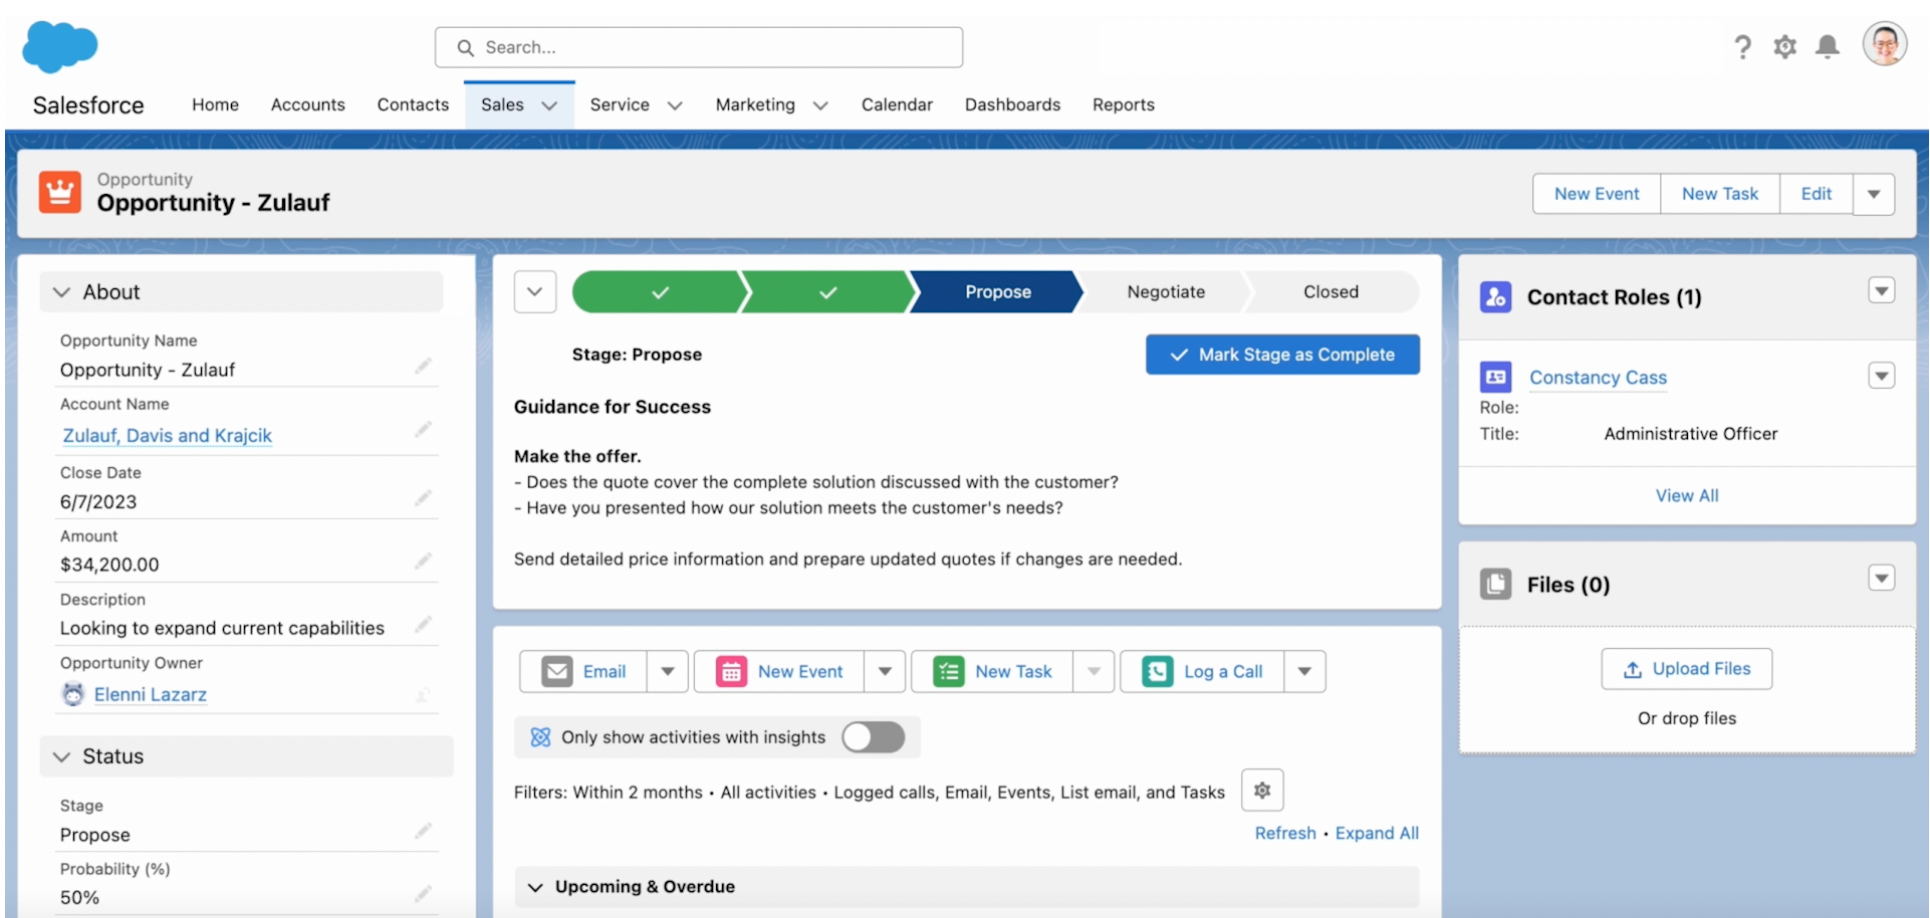Image resolution: width=1930 pixels, height=918 pixels.
Task: Go to the Dashboards tab
Action: tap(1012, 105)
